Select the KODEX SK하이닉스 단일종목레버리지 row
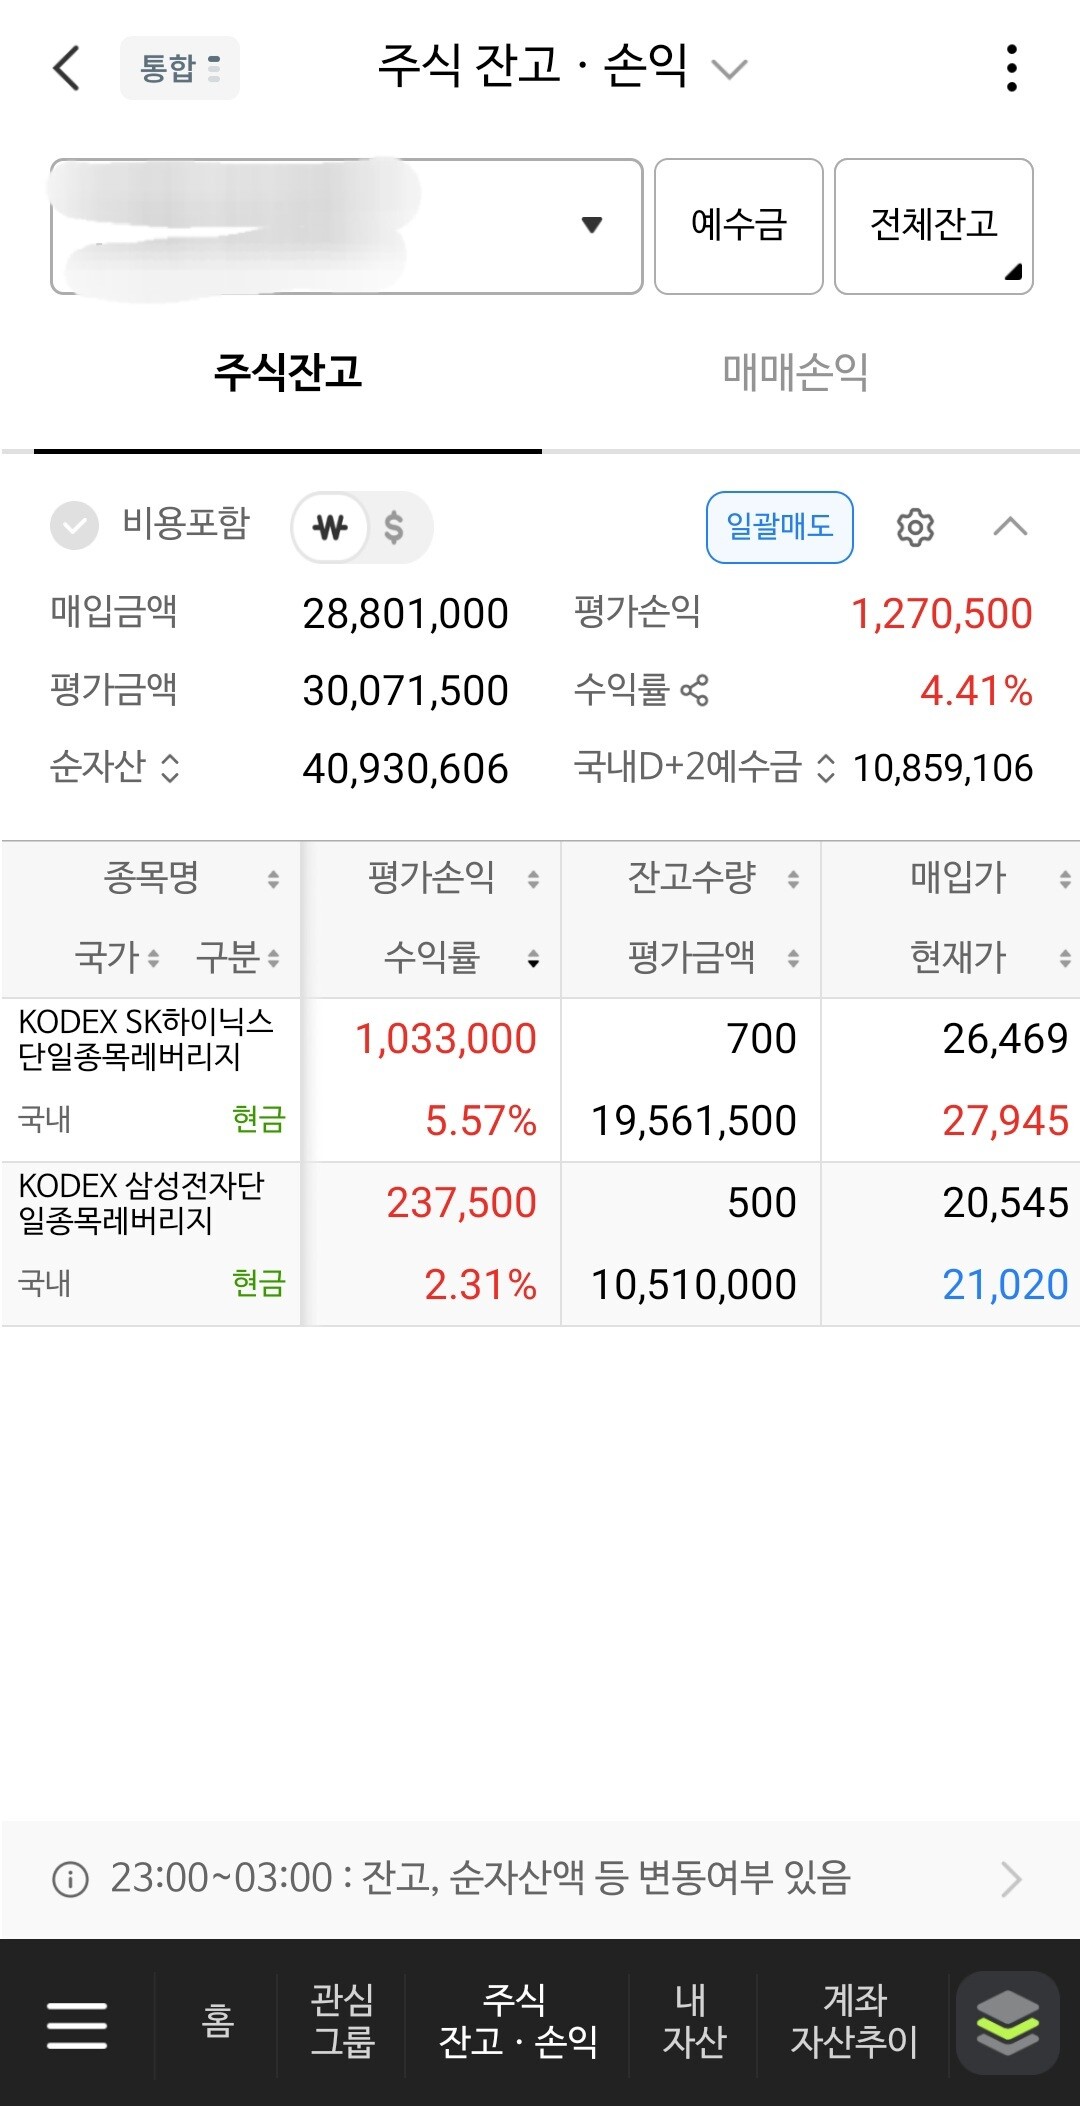This screenshot has width=1080, height=2106. pyautogui.click(x=540, y=1080)
